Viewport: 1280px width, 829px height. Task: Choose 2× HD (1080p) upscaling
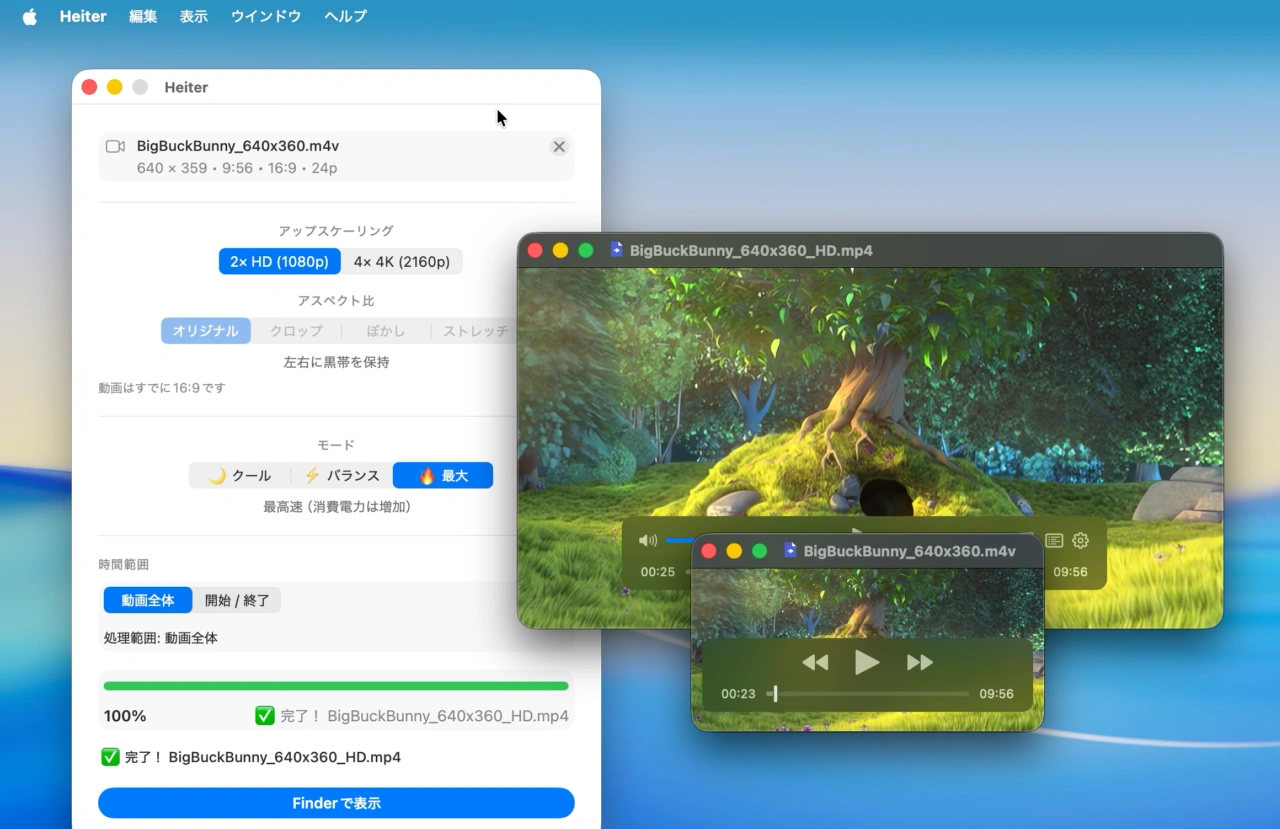280,262
